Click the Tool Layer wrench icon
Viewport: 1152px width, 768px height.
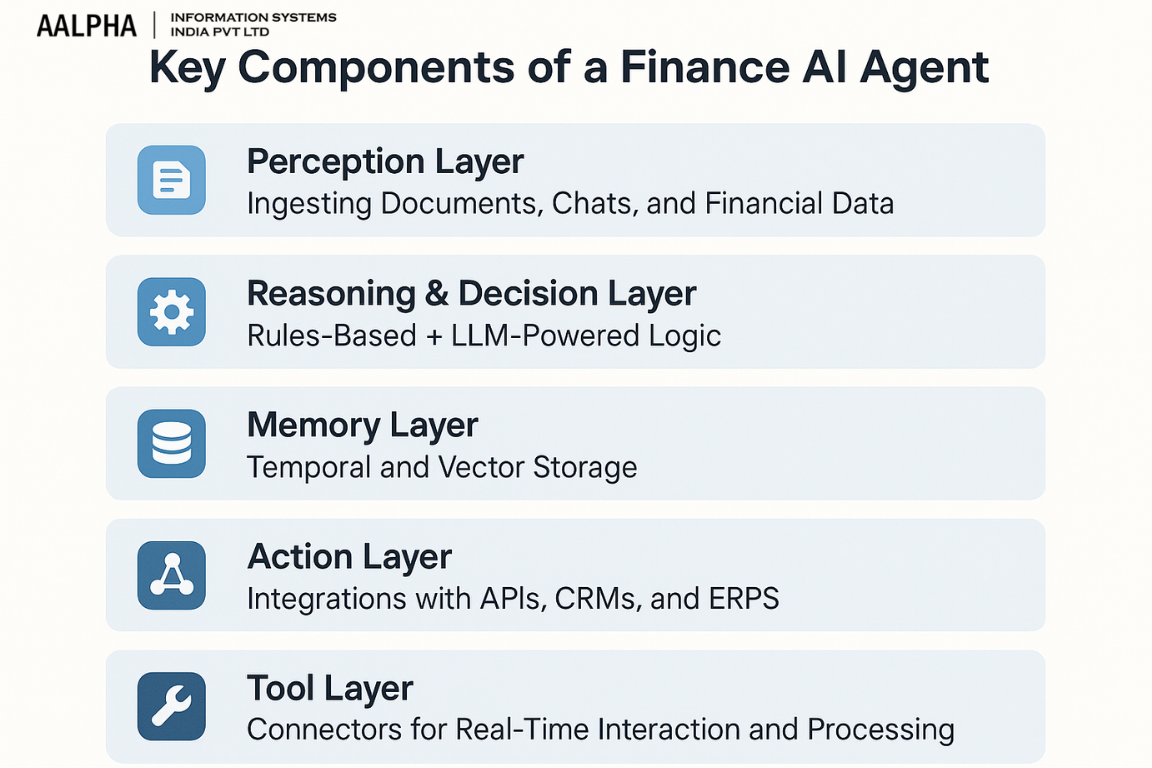click(171, 706)
